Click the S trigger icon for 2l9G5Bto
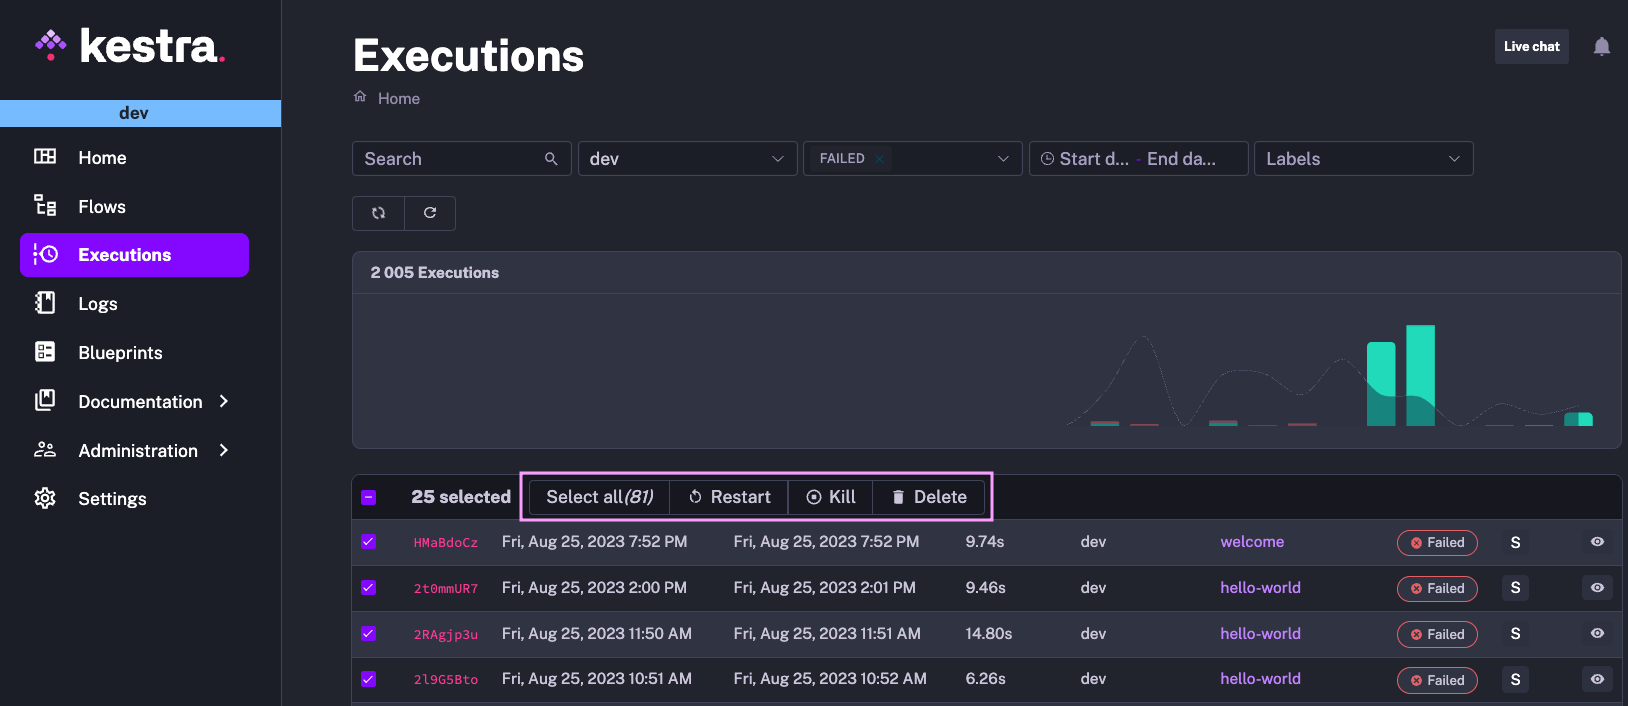Screen dimensions: 1628x706 point(1515,680)
